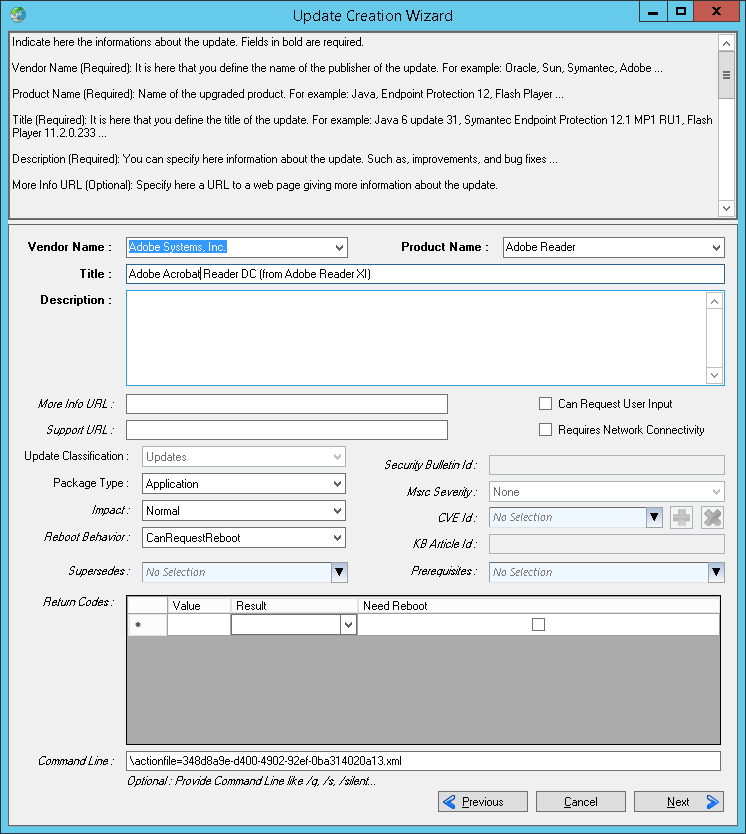Open Result dropdown in Return Codes row
Image resolution: width=746 pixels, height=834 pixels.
pos(348,624)
